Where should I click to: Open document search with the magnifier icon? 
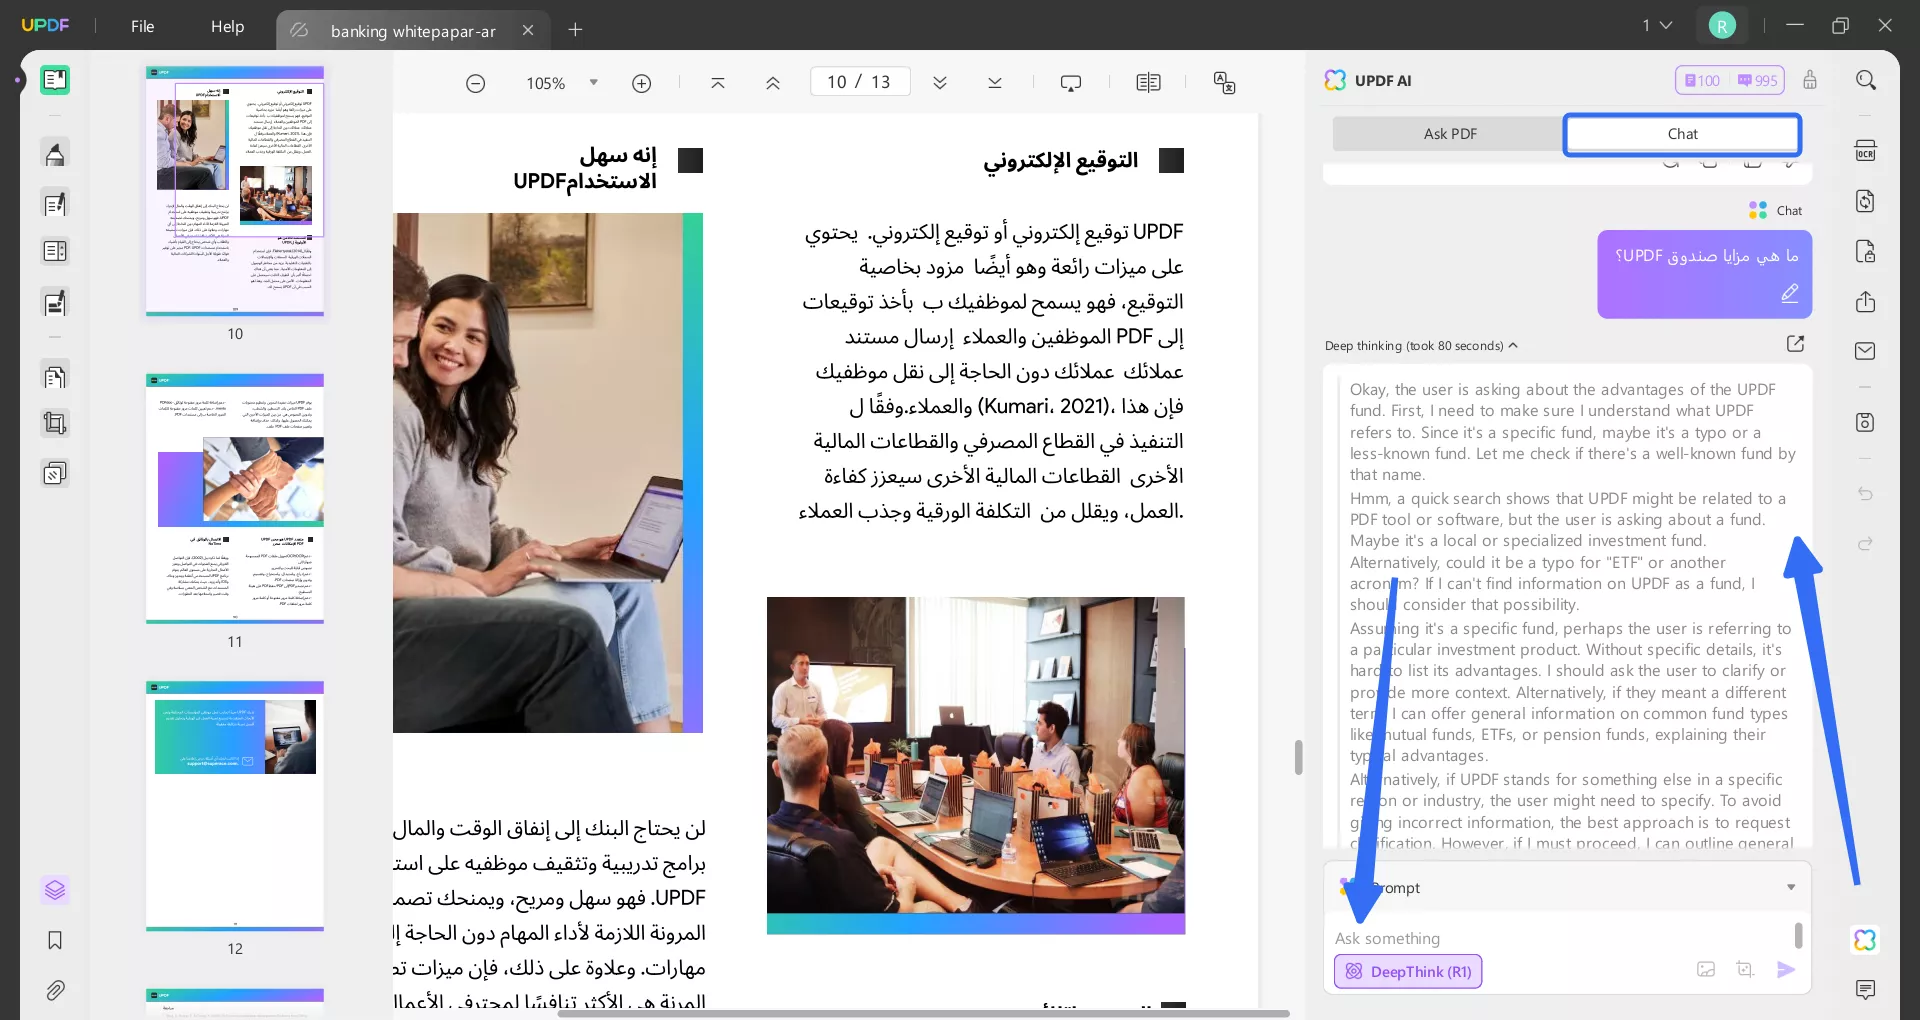tap(1866, 79)
